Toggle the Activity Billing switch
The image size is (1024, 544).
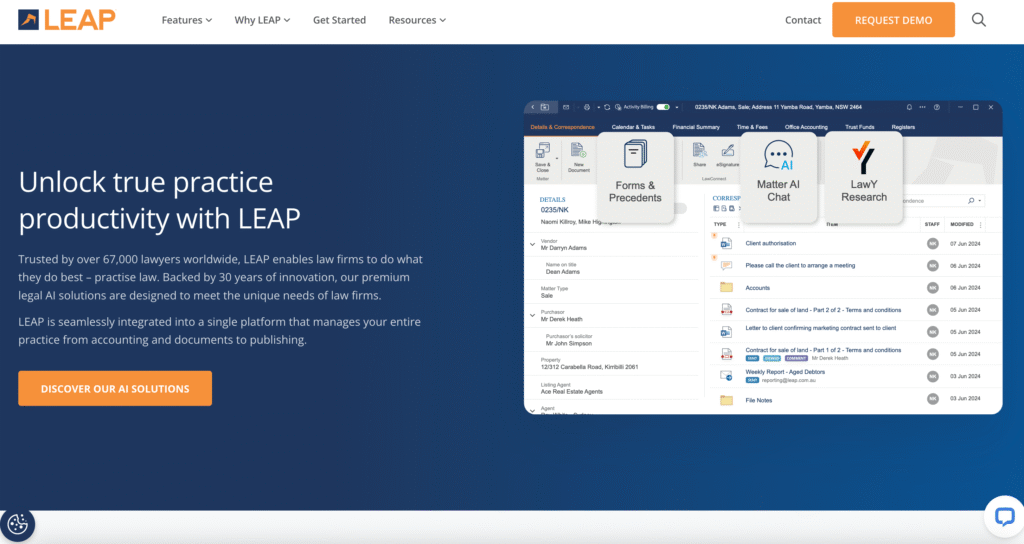(x=664, y=107)
